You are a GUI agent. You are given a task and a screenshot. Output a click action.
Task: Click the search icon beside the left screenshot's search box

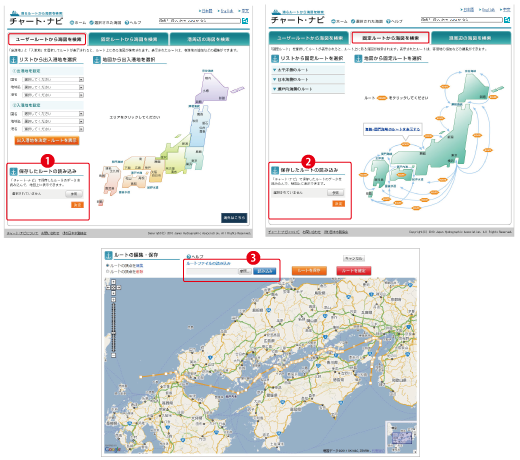(245, 21)
